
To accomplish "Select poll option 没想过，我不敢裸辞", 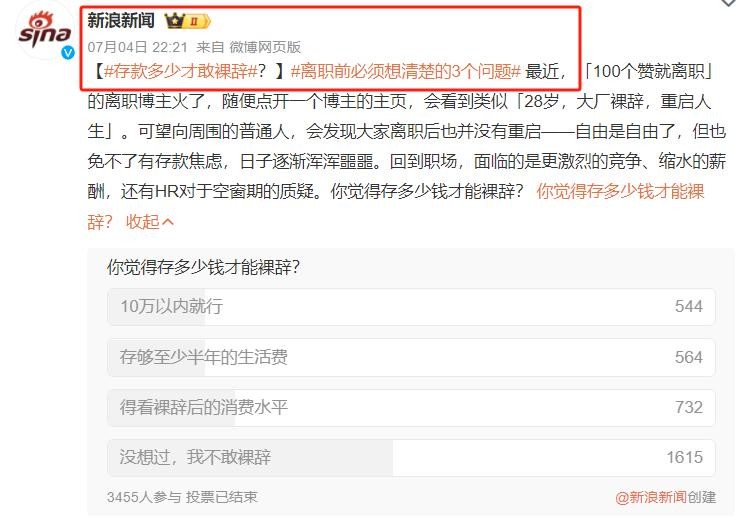I will (411, 457).
